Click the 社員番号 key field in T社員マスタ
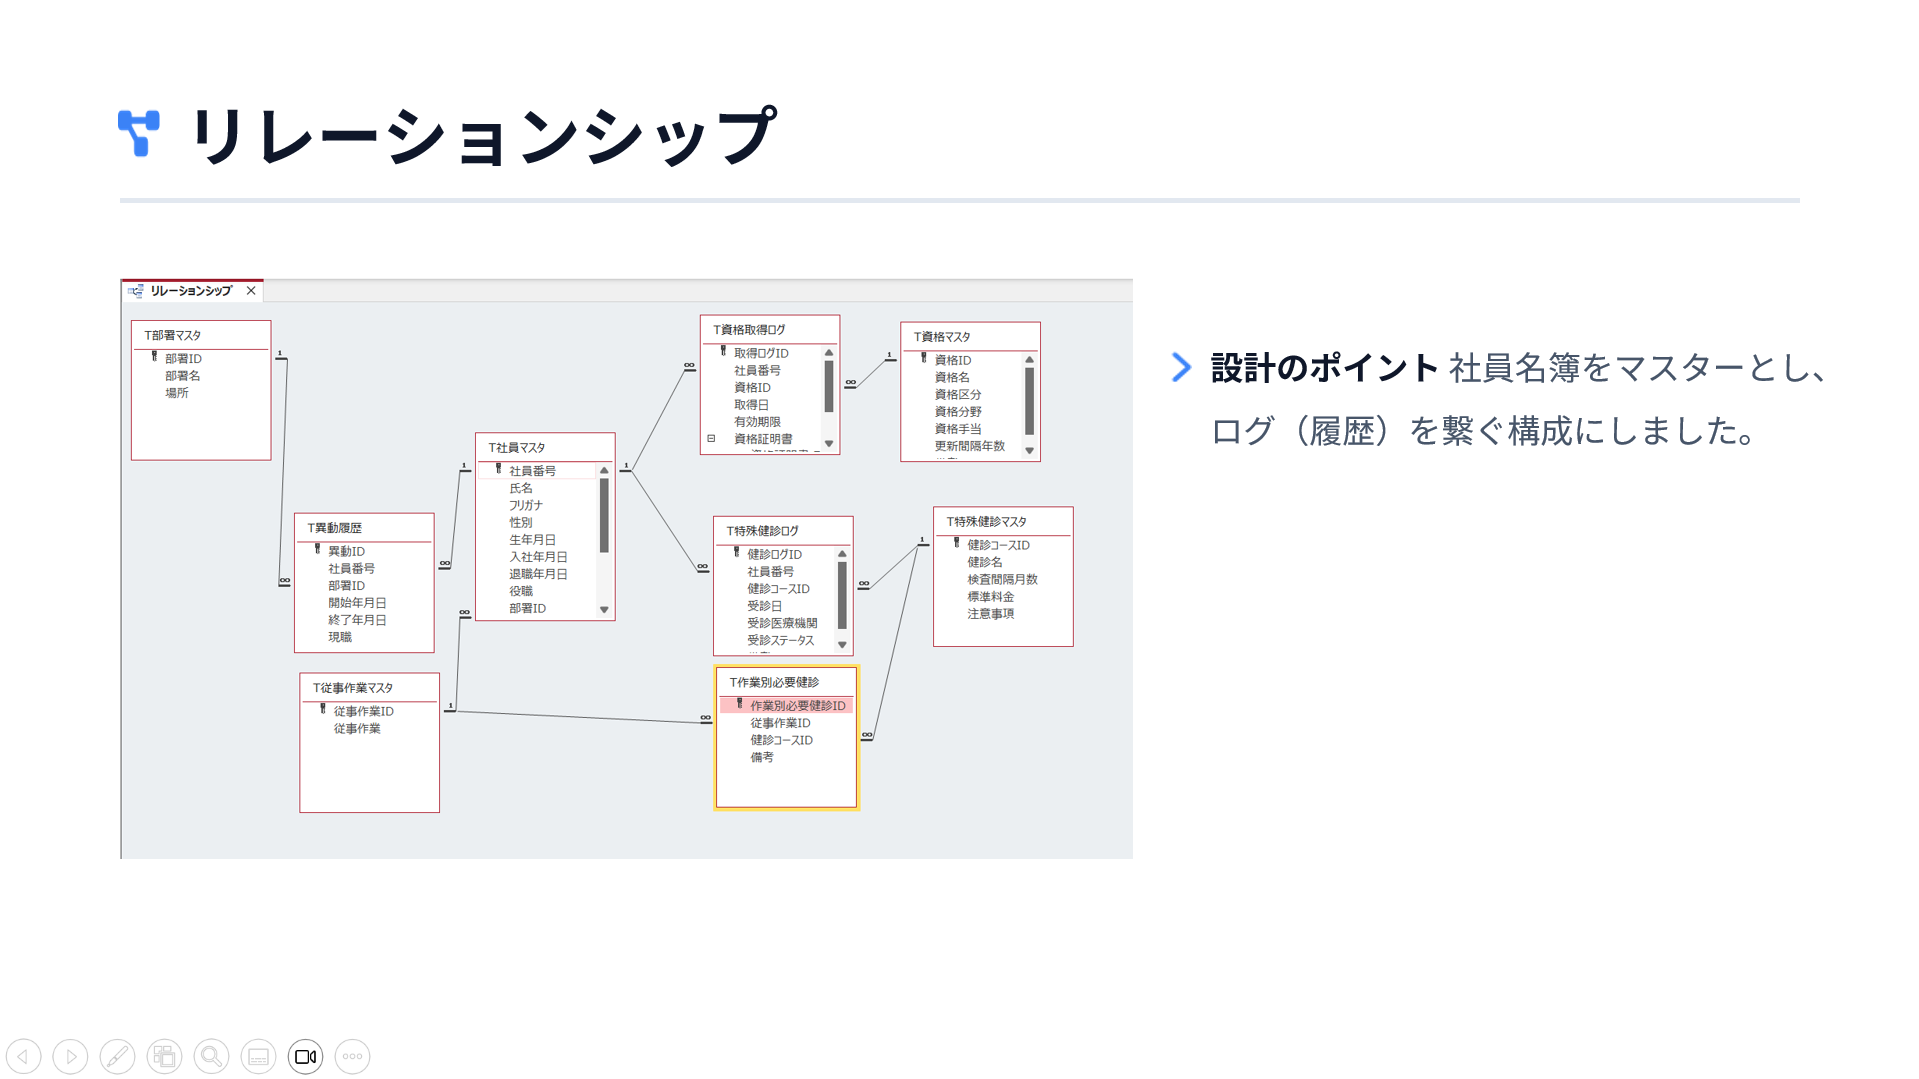The height and width of the screenshot is (1079, 1919). pyautogui.click(x=532, y=471)
